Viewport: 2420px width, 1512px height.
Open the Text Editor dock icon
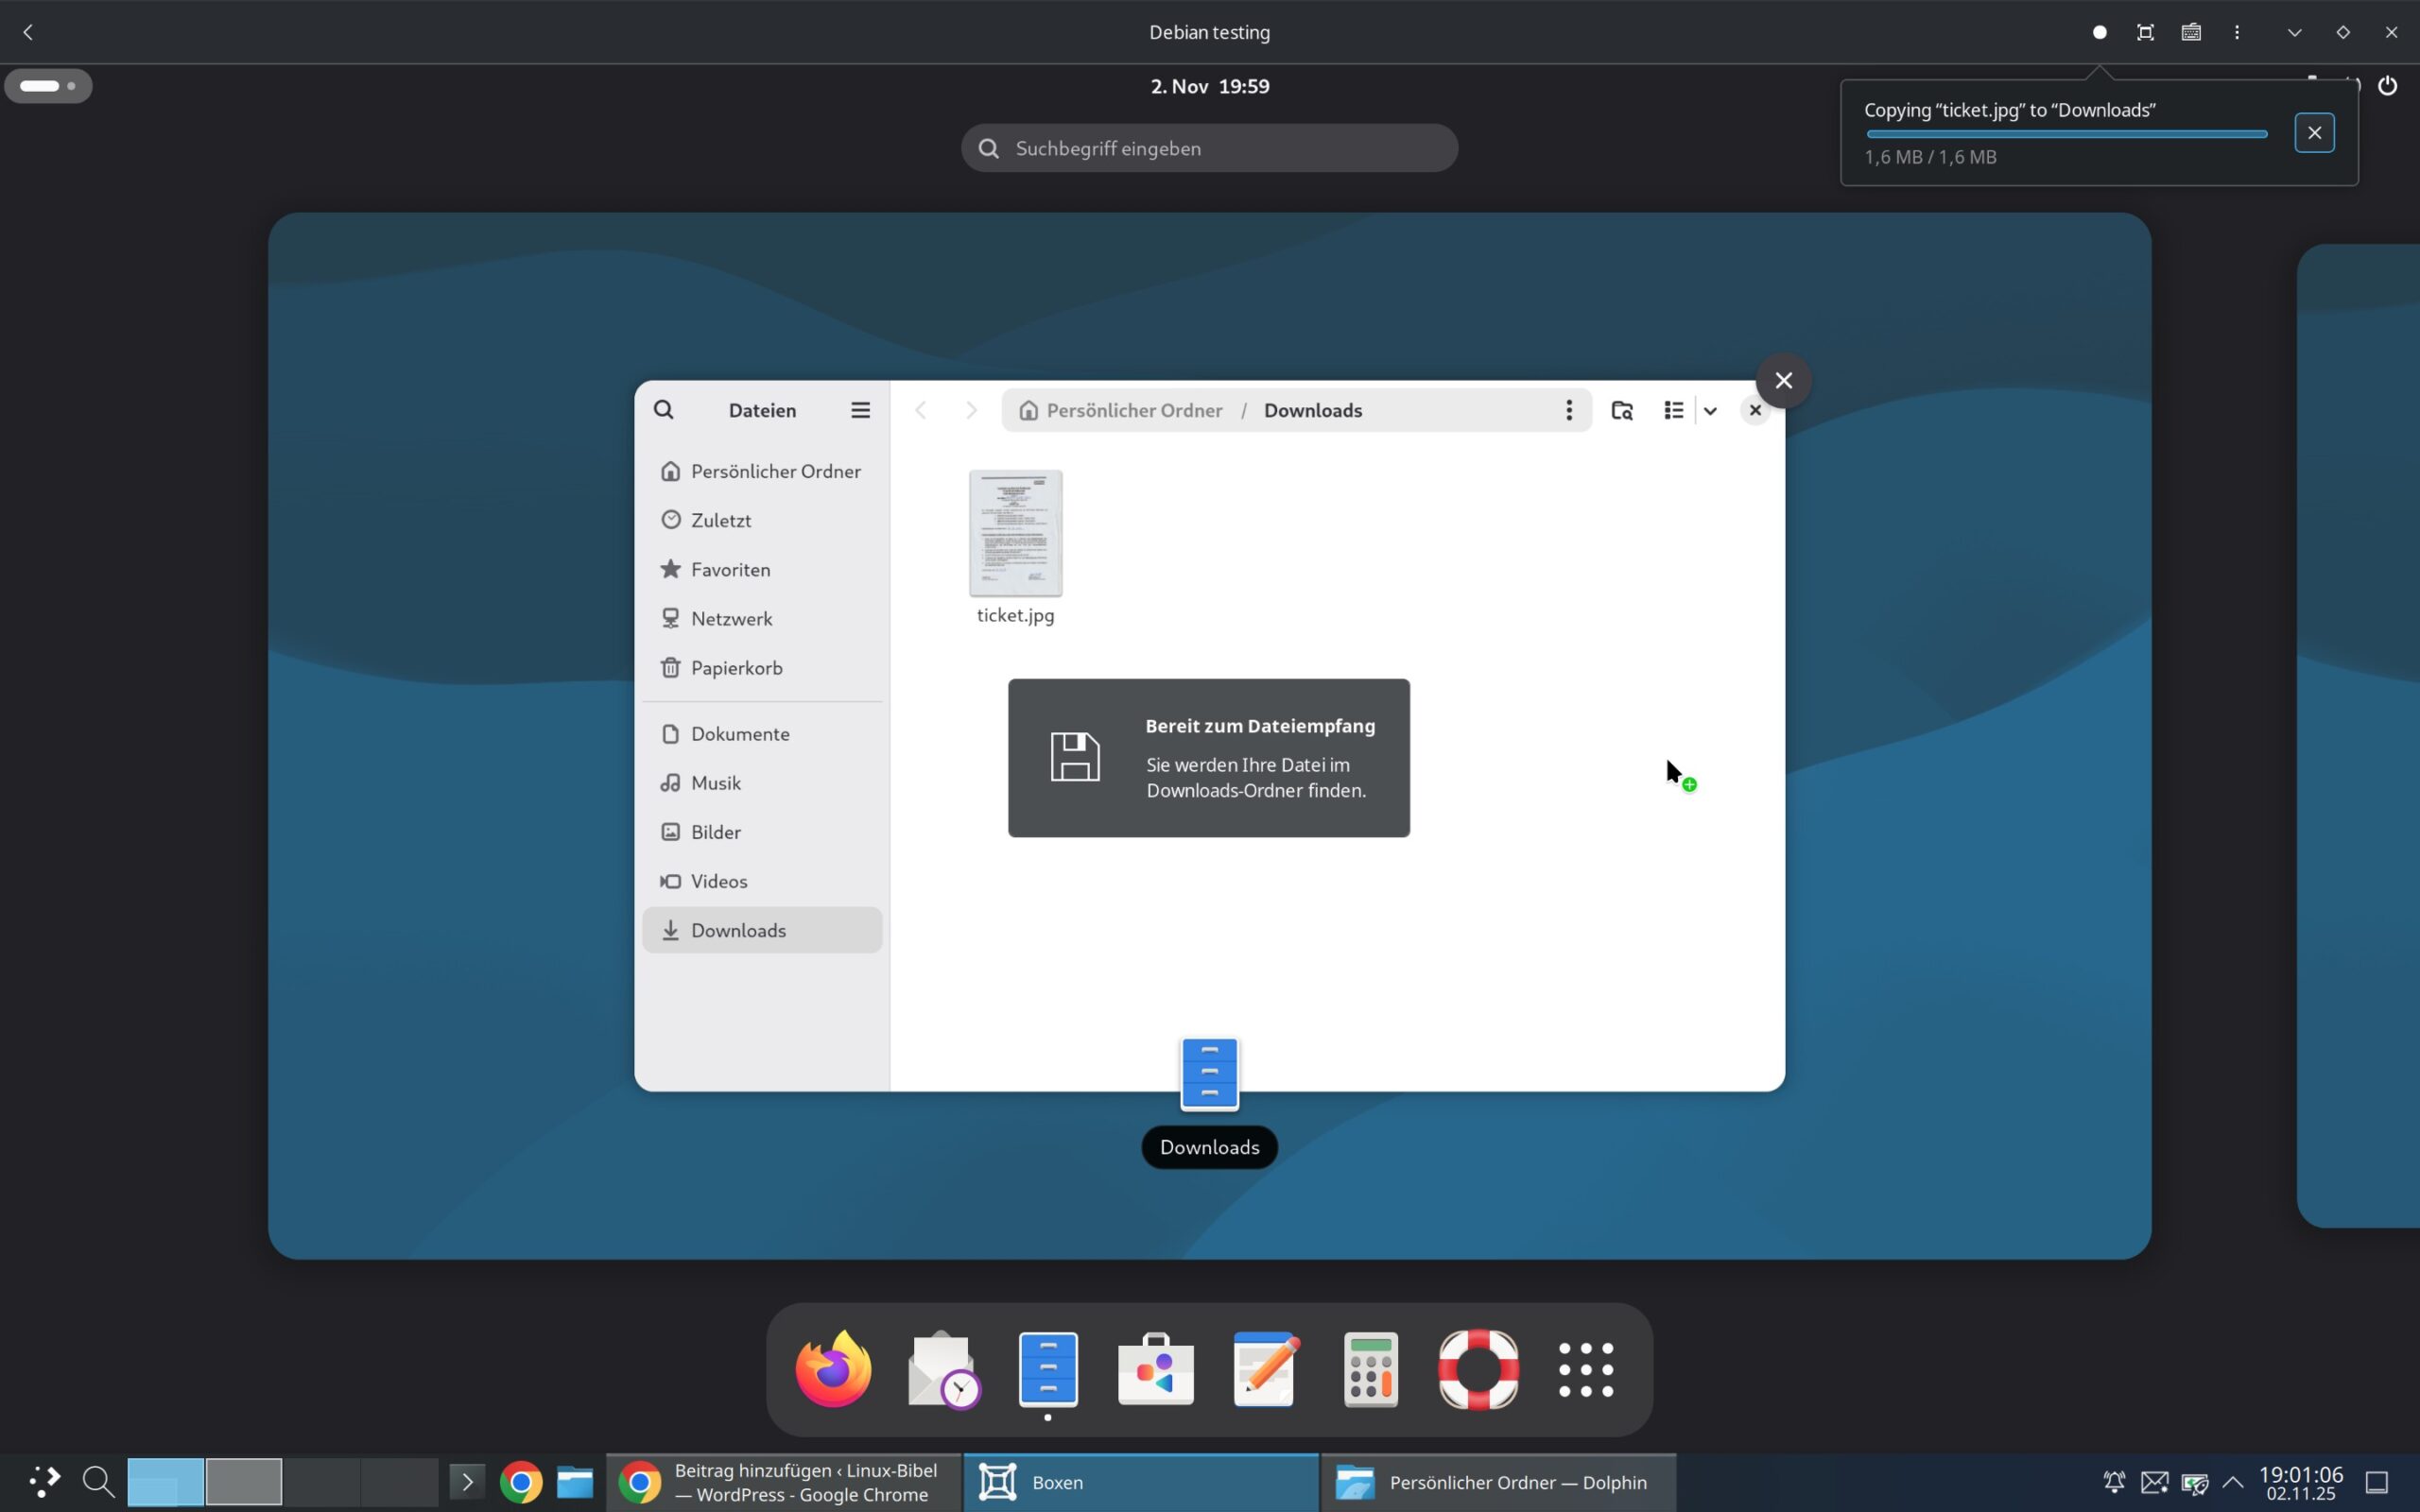(1264, 1369)
